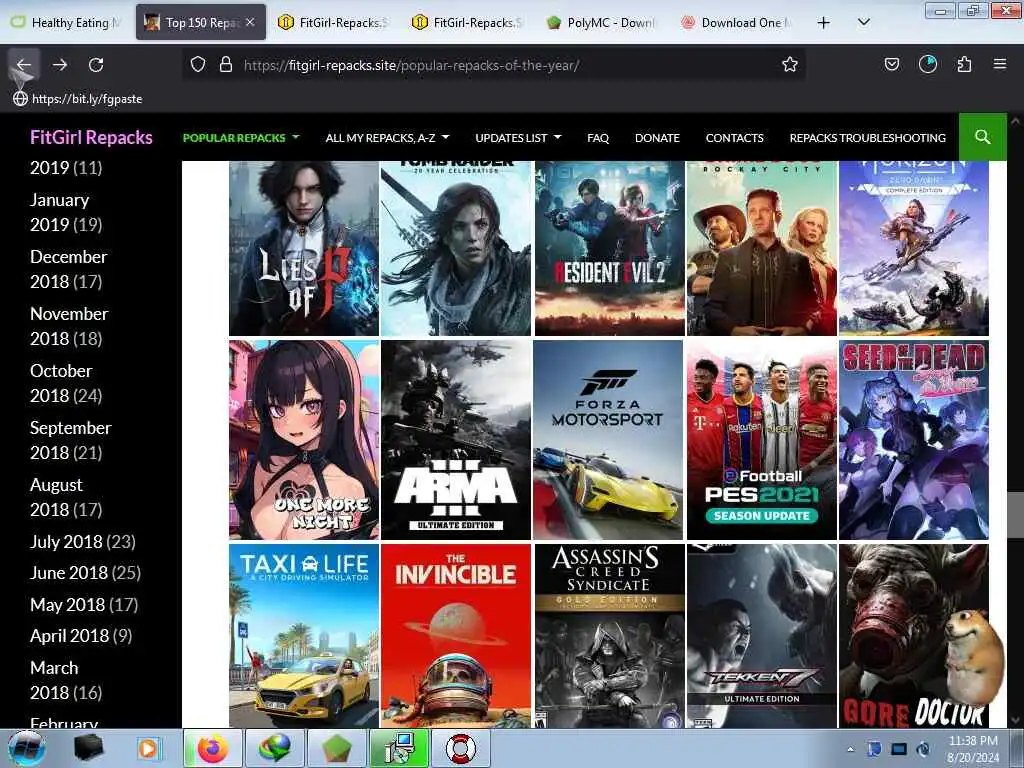Expand the list-all-tabs chevron

tap(863, 23)
